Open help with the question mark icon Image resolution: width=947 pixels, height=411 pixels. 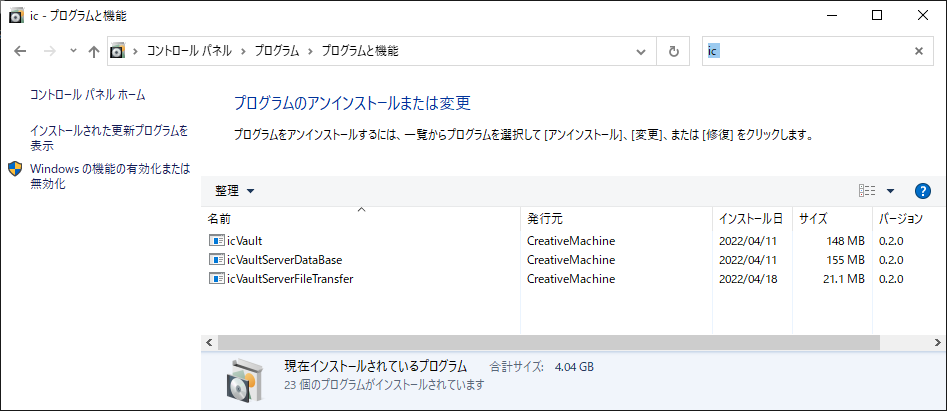pyautogui.click(x=922, y=191)
